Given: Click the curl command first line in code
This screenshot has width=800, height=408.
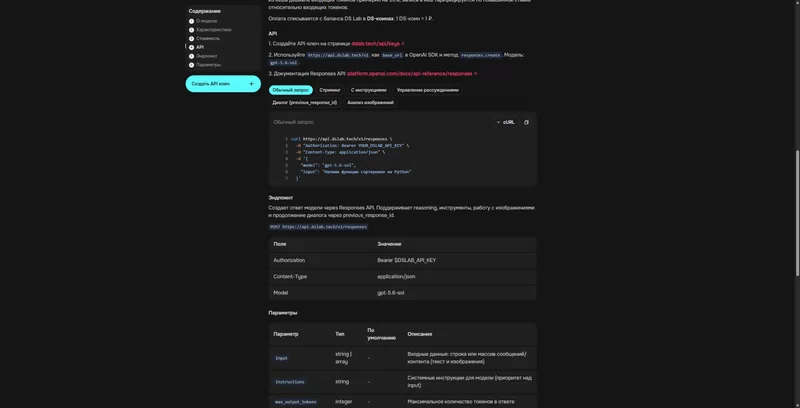Looking at the screenshot, I should point(342,139).
